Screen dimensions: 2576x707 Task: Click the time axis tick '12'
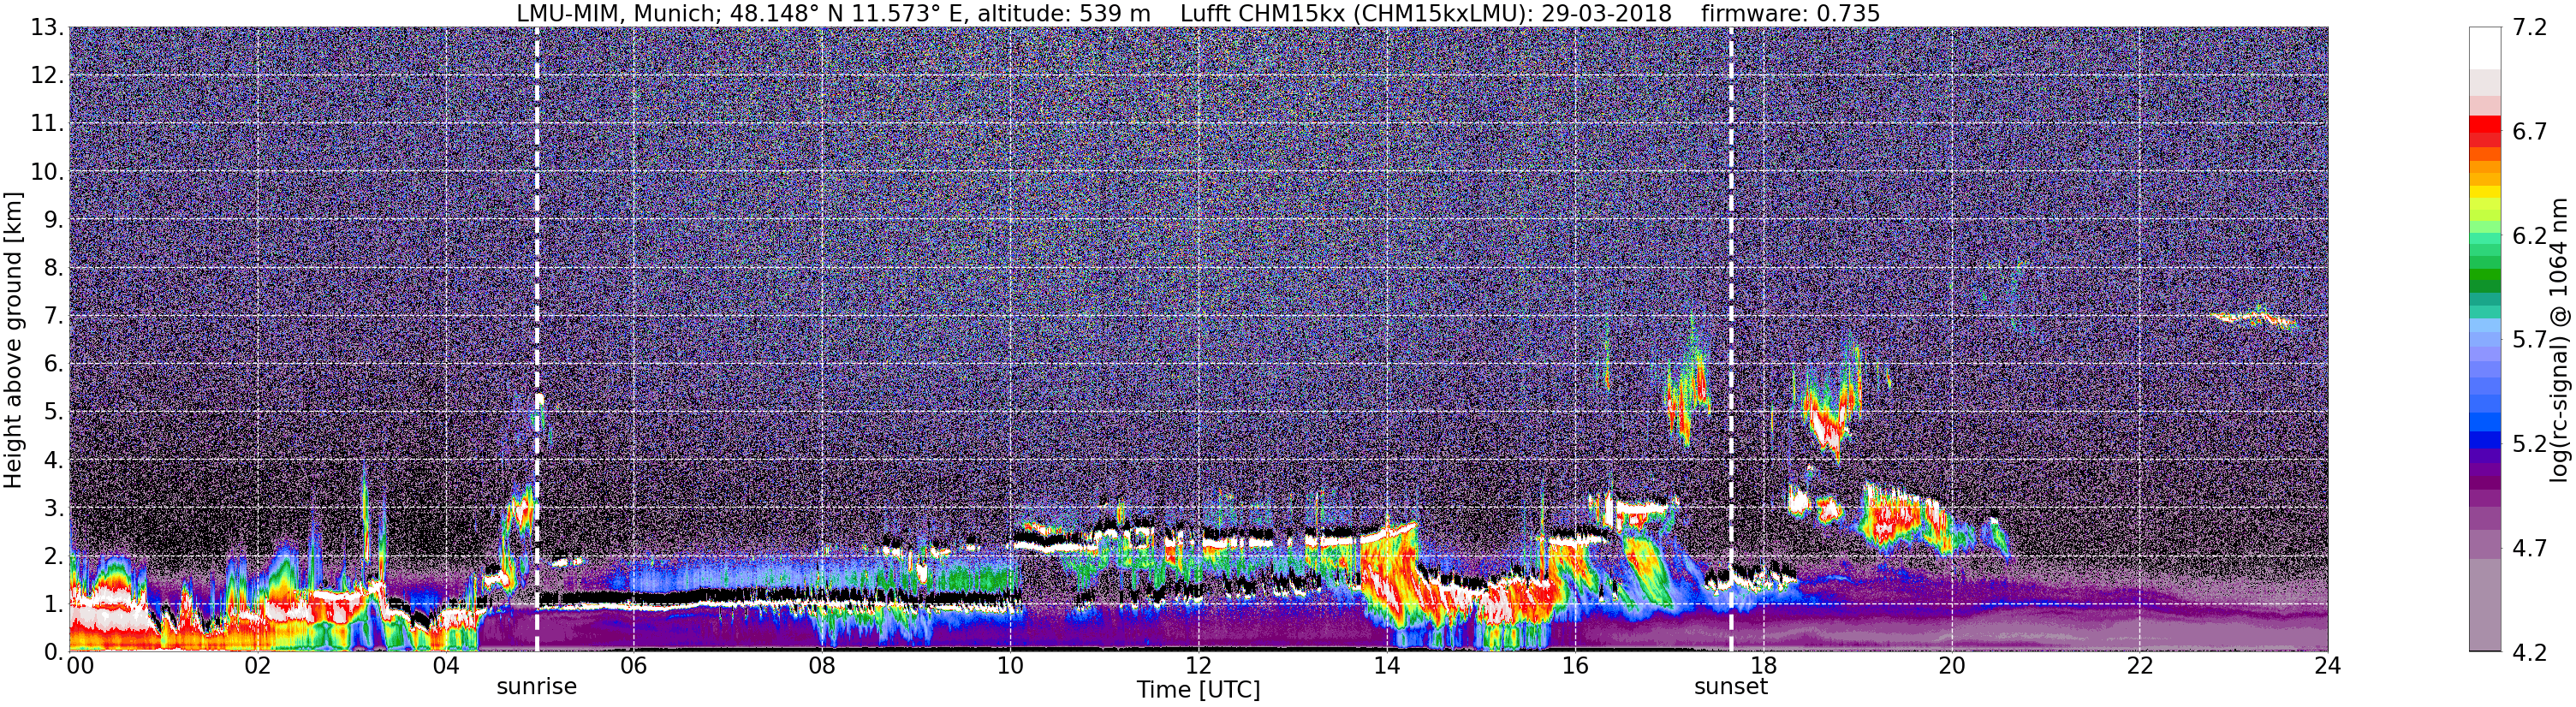click(x=1198, y=666)
